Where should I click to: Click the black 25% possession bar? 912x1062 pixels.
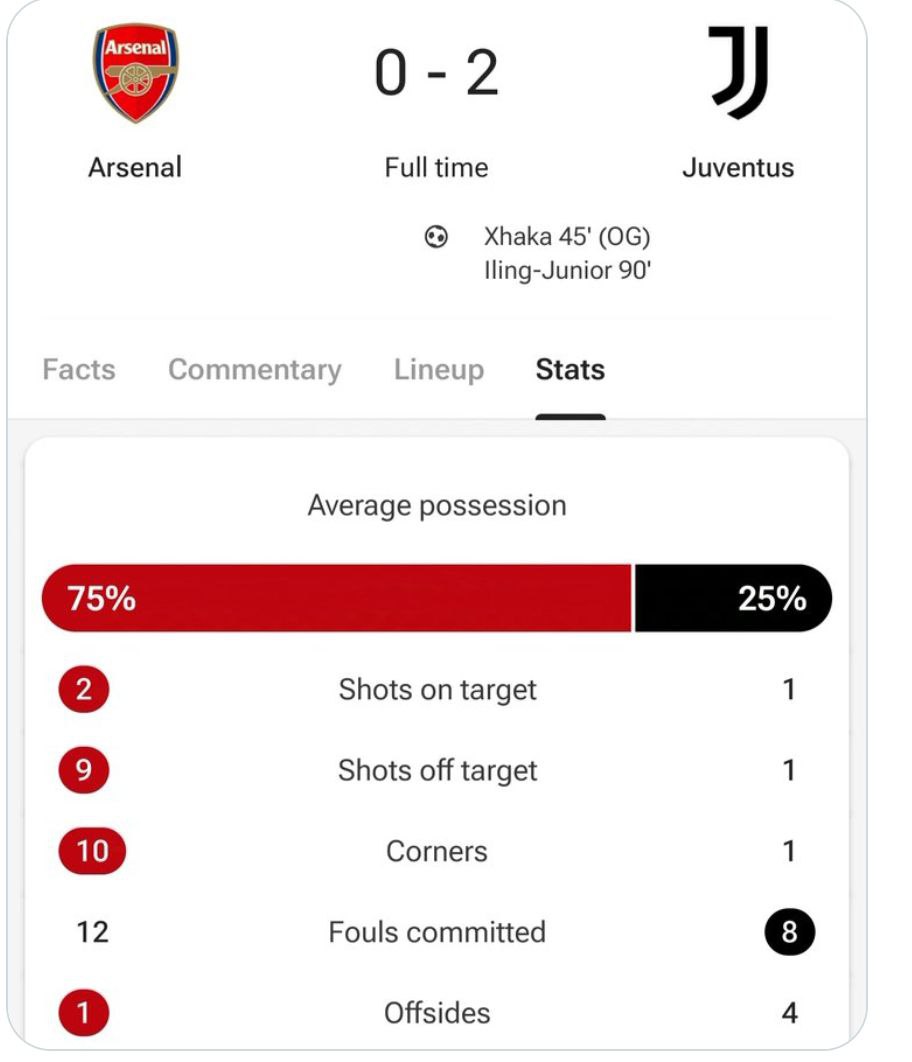pos(733,599)
